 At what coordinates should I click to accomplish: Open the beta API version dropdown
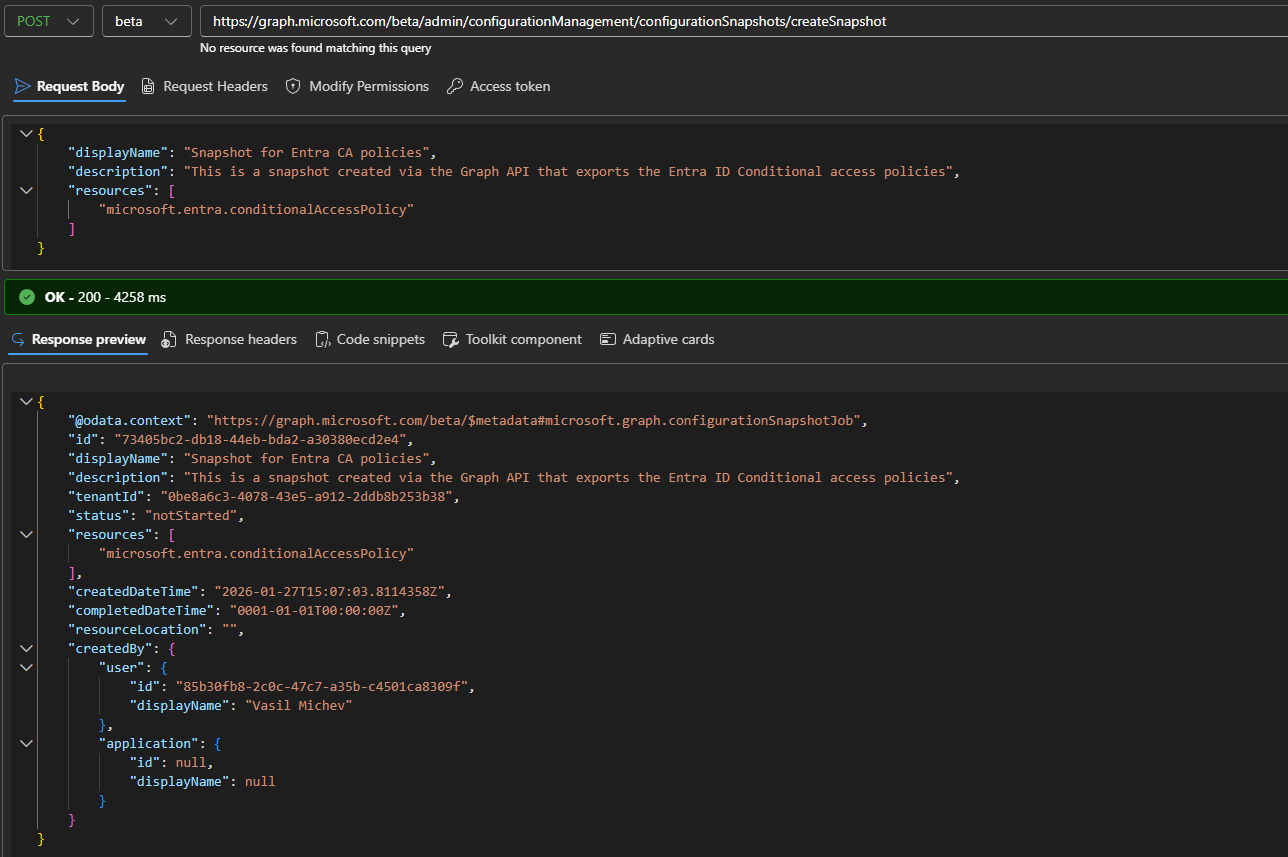(x=146, y=21)
